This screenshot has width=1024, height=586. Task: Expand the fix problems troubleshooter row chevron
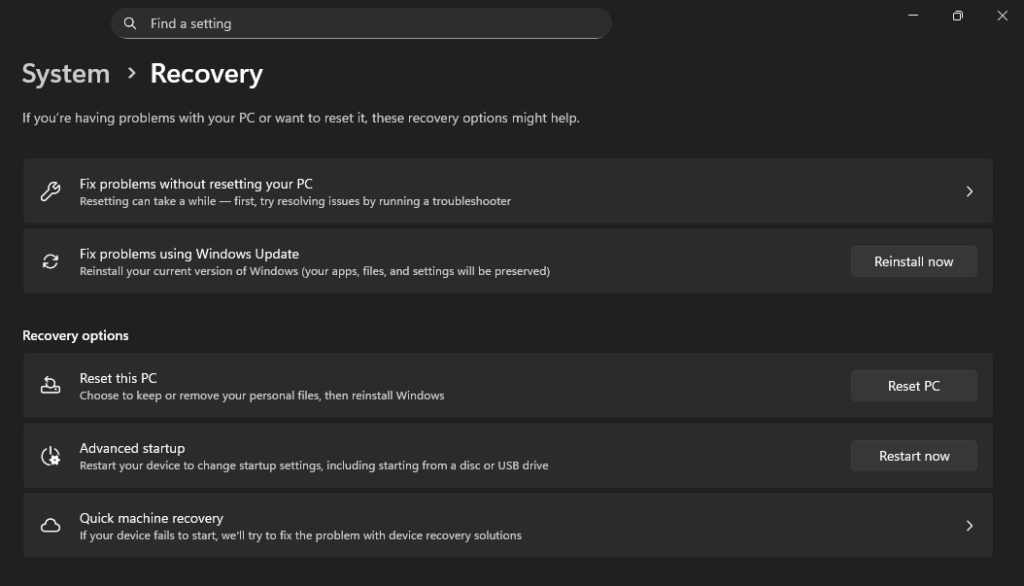(x=968, y=190)
